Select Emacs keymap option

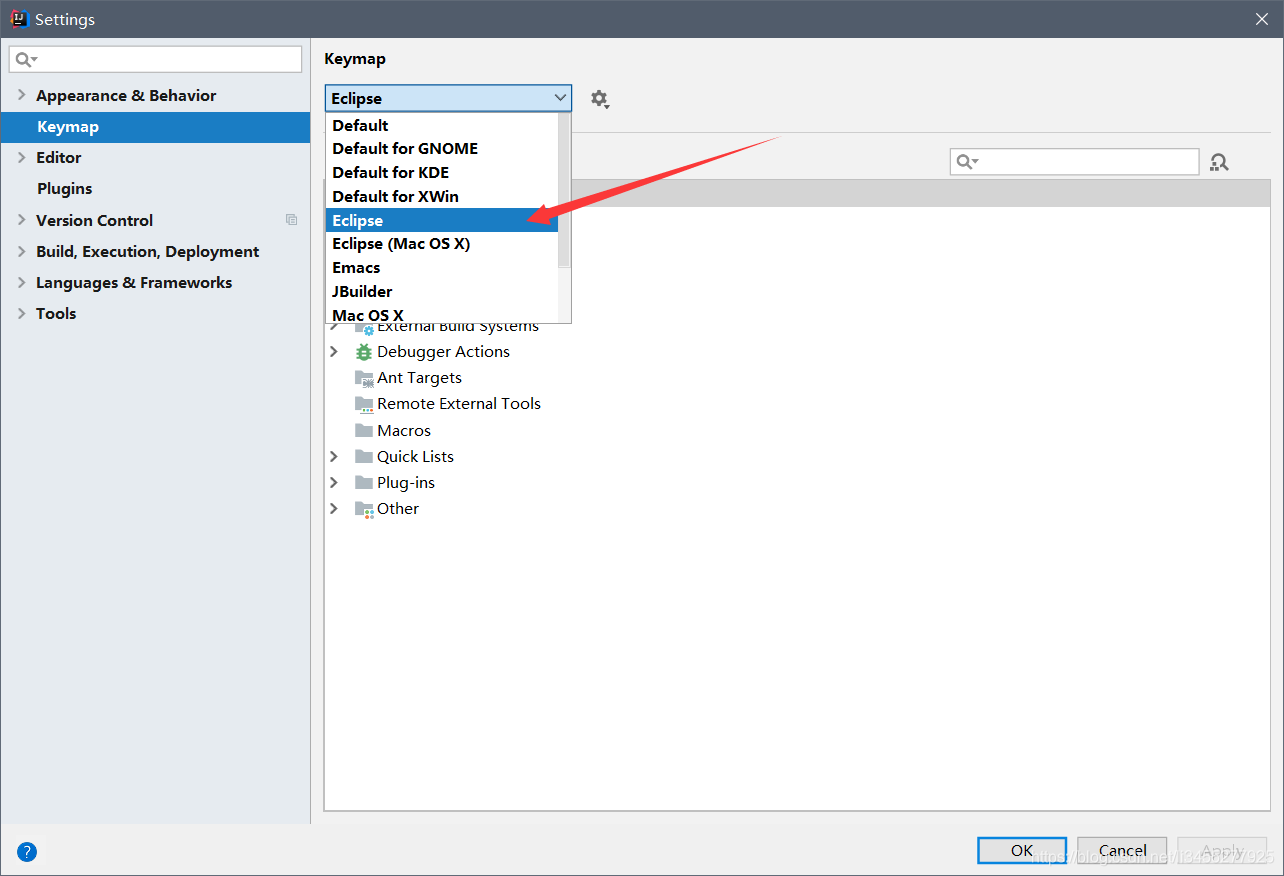(x=442, y=267)
